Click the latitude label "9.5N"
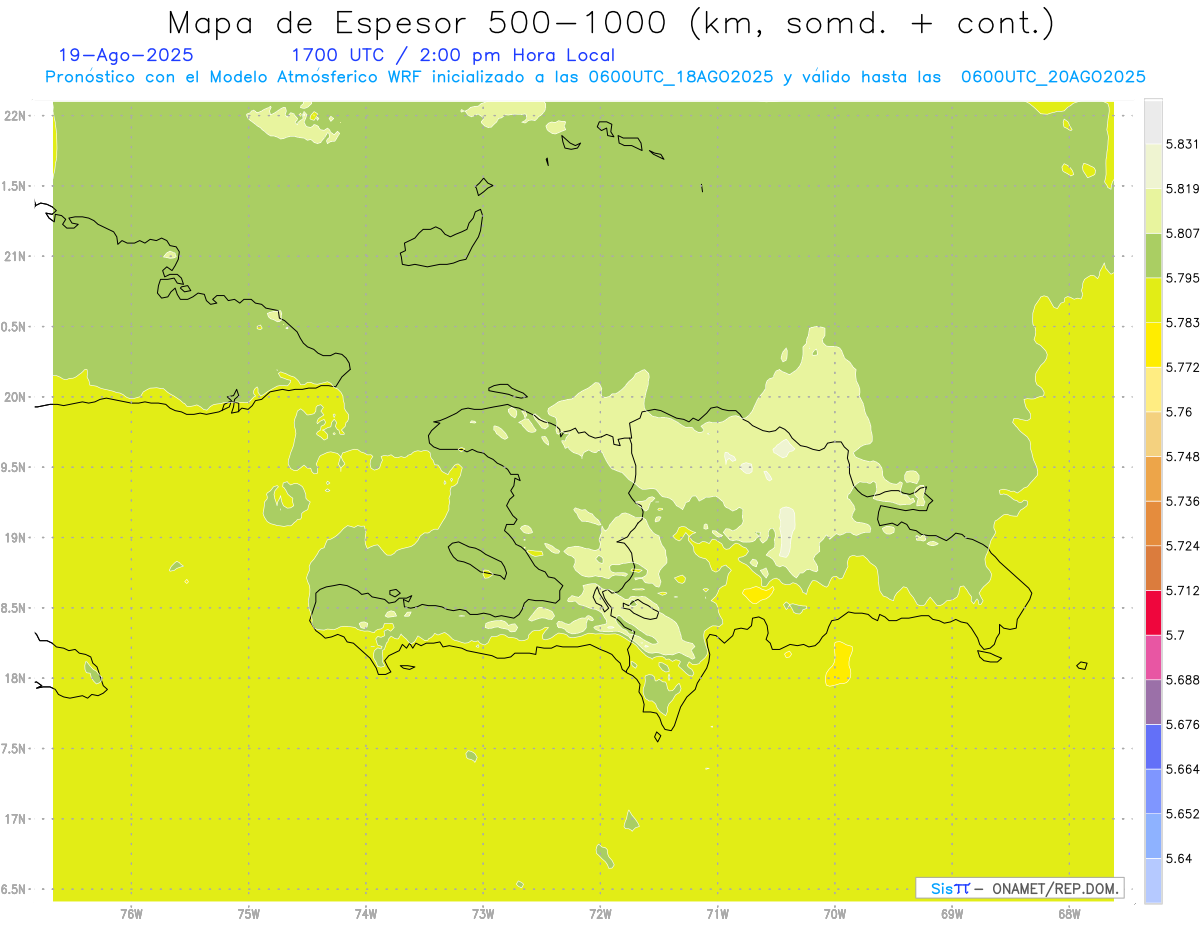The height and width of the screenshot is (927, 1200). pos(12,468)
